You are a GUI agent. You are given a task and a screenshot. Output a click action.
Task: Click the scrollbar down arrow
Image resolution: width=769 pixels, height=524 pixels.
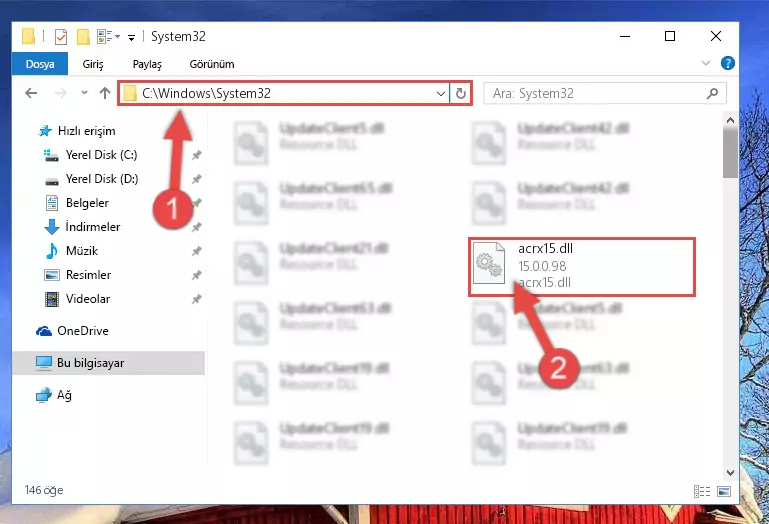coord(730,473)
